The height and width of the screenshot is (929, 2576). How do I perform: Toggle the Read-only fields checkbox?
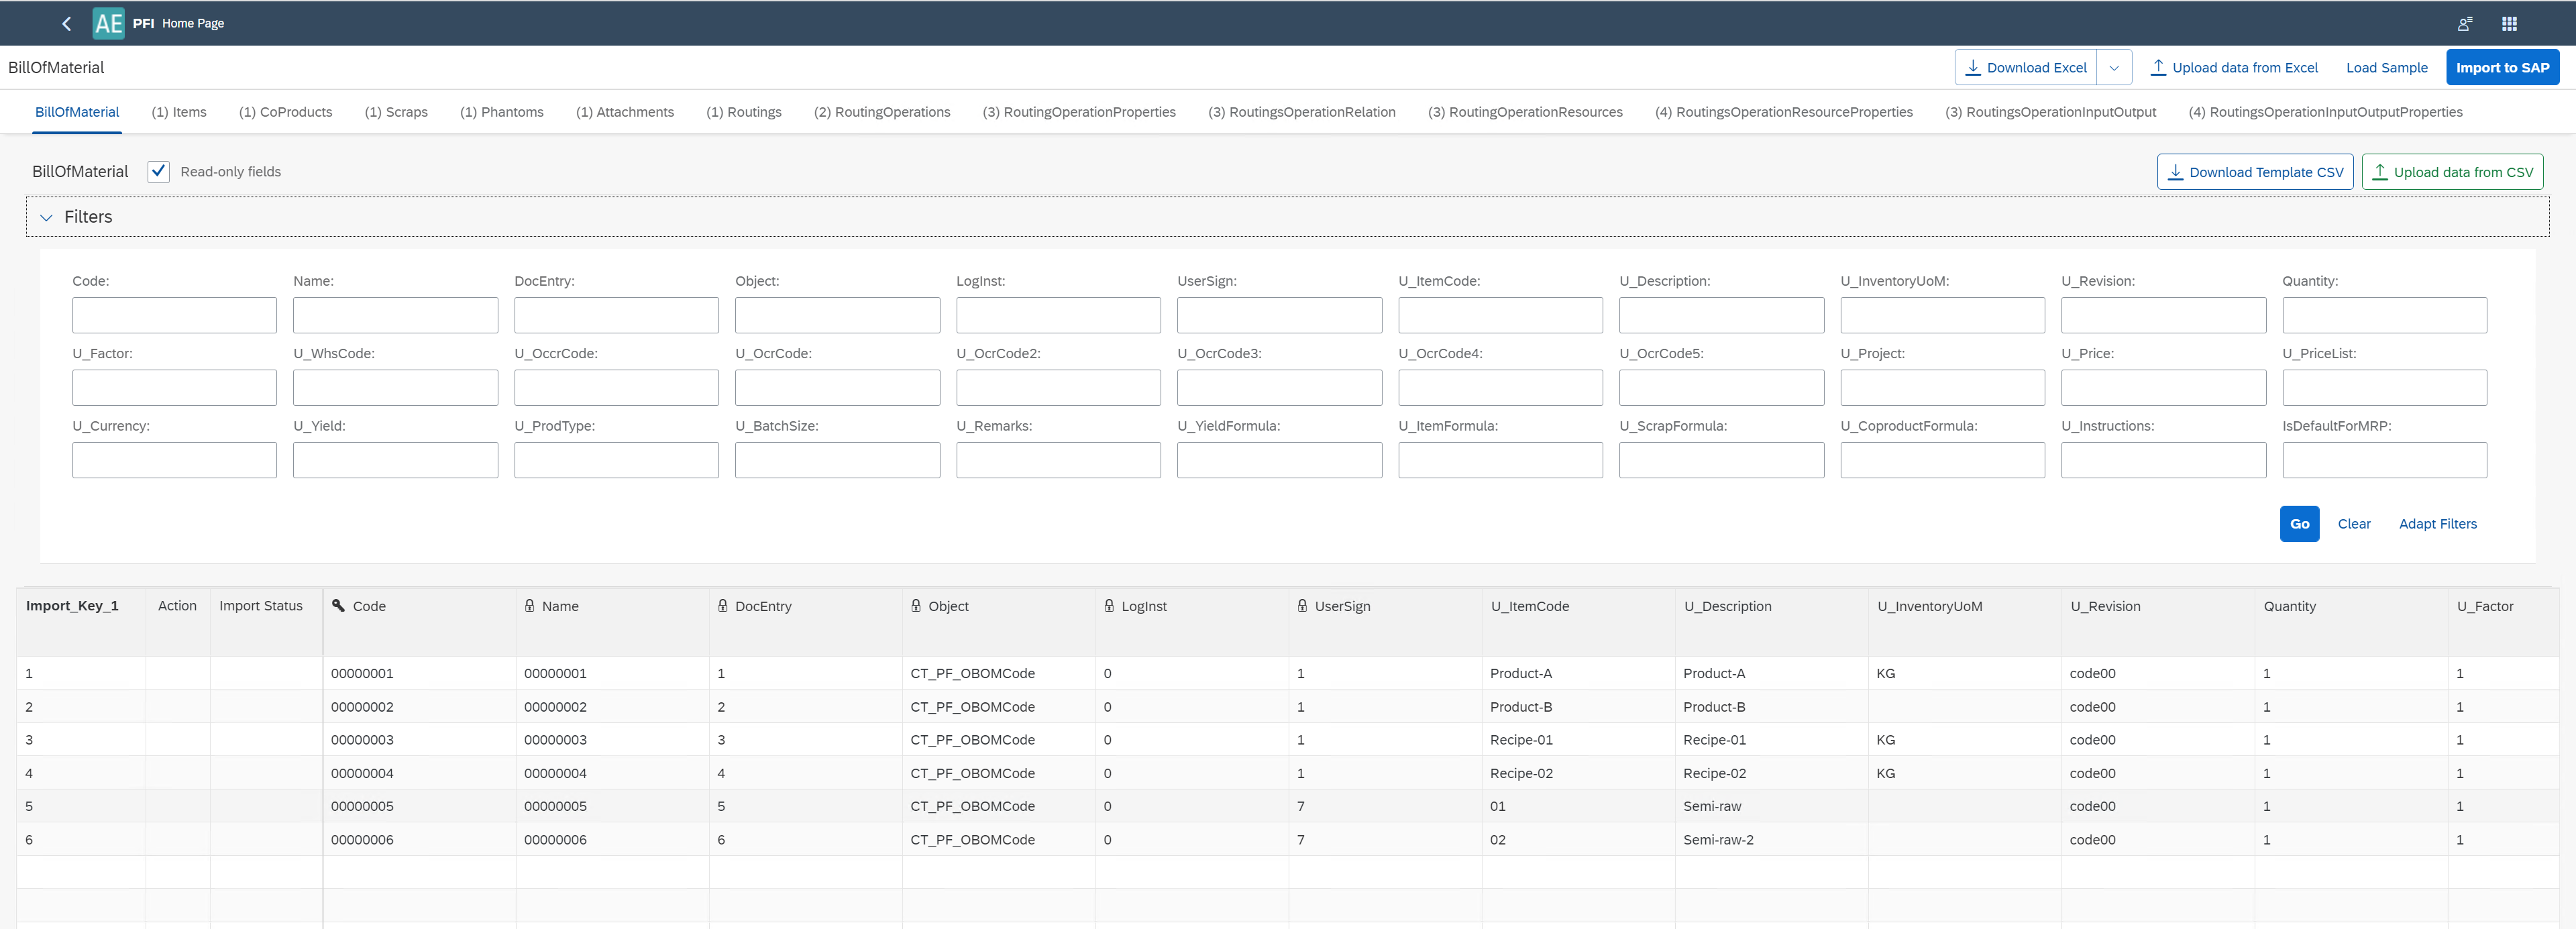coord(158,171)
